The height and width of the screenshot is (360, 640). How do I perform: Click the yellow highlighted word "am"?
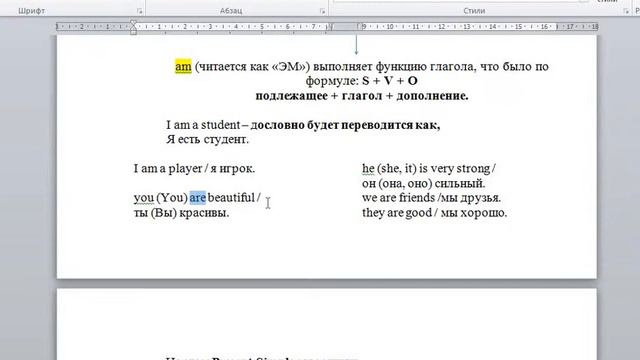[x=183, y=66]
